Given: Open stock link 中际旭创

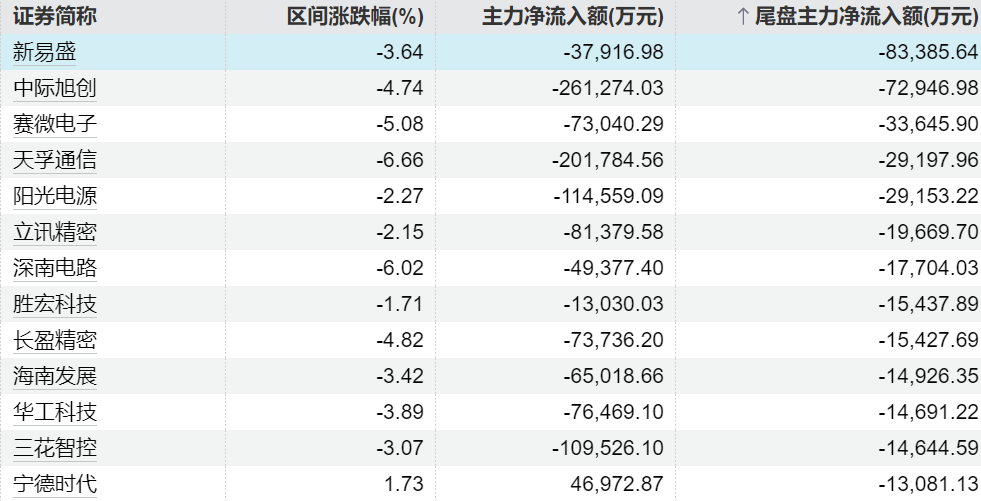Looking at the screenshot, I should [55, 88].
